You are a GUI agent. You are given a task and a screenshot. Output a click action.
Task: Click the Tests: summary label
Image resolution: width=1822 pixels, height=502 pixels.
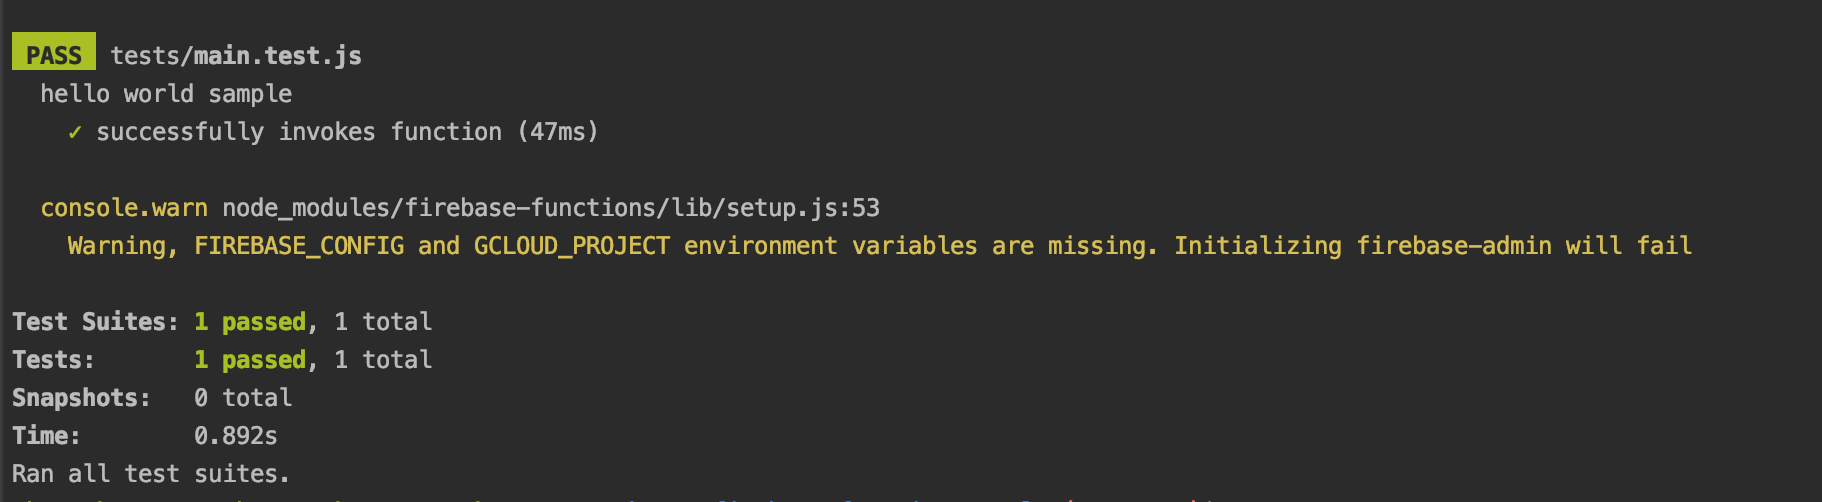coord(54,360)
